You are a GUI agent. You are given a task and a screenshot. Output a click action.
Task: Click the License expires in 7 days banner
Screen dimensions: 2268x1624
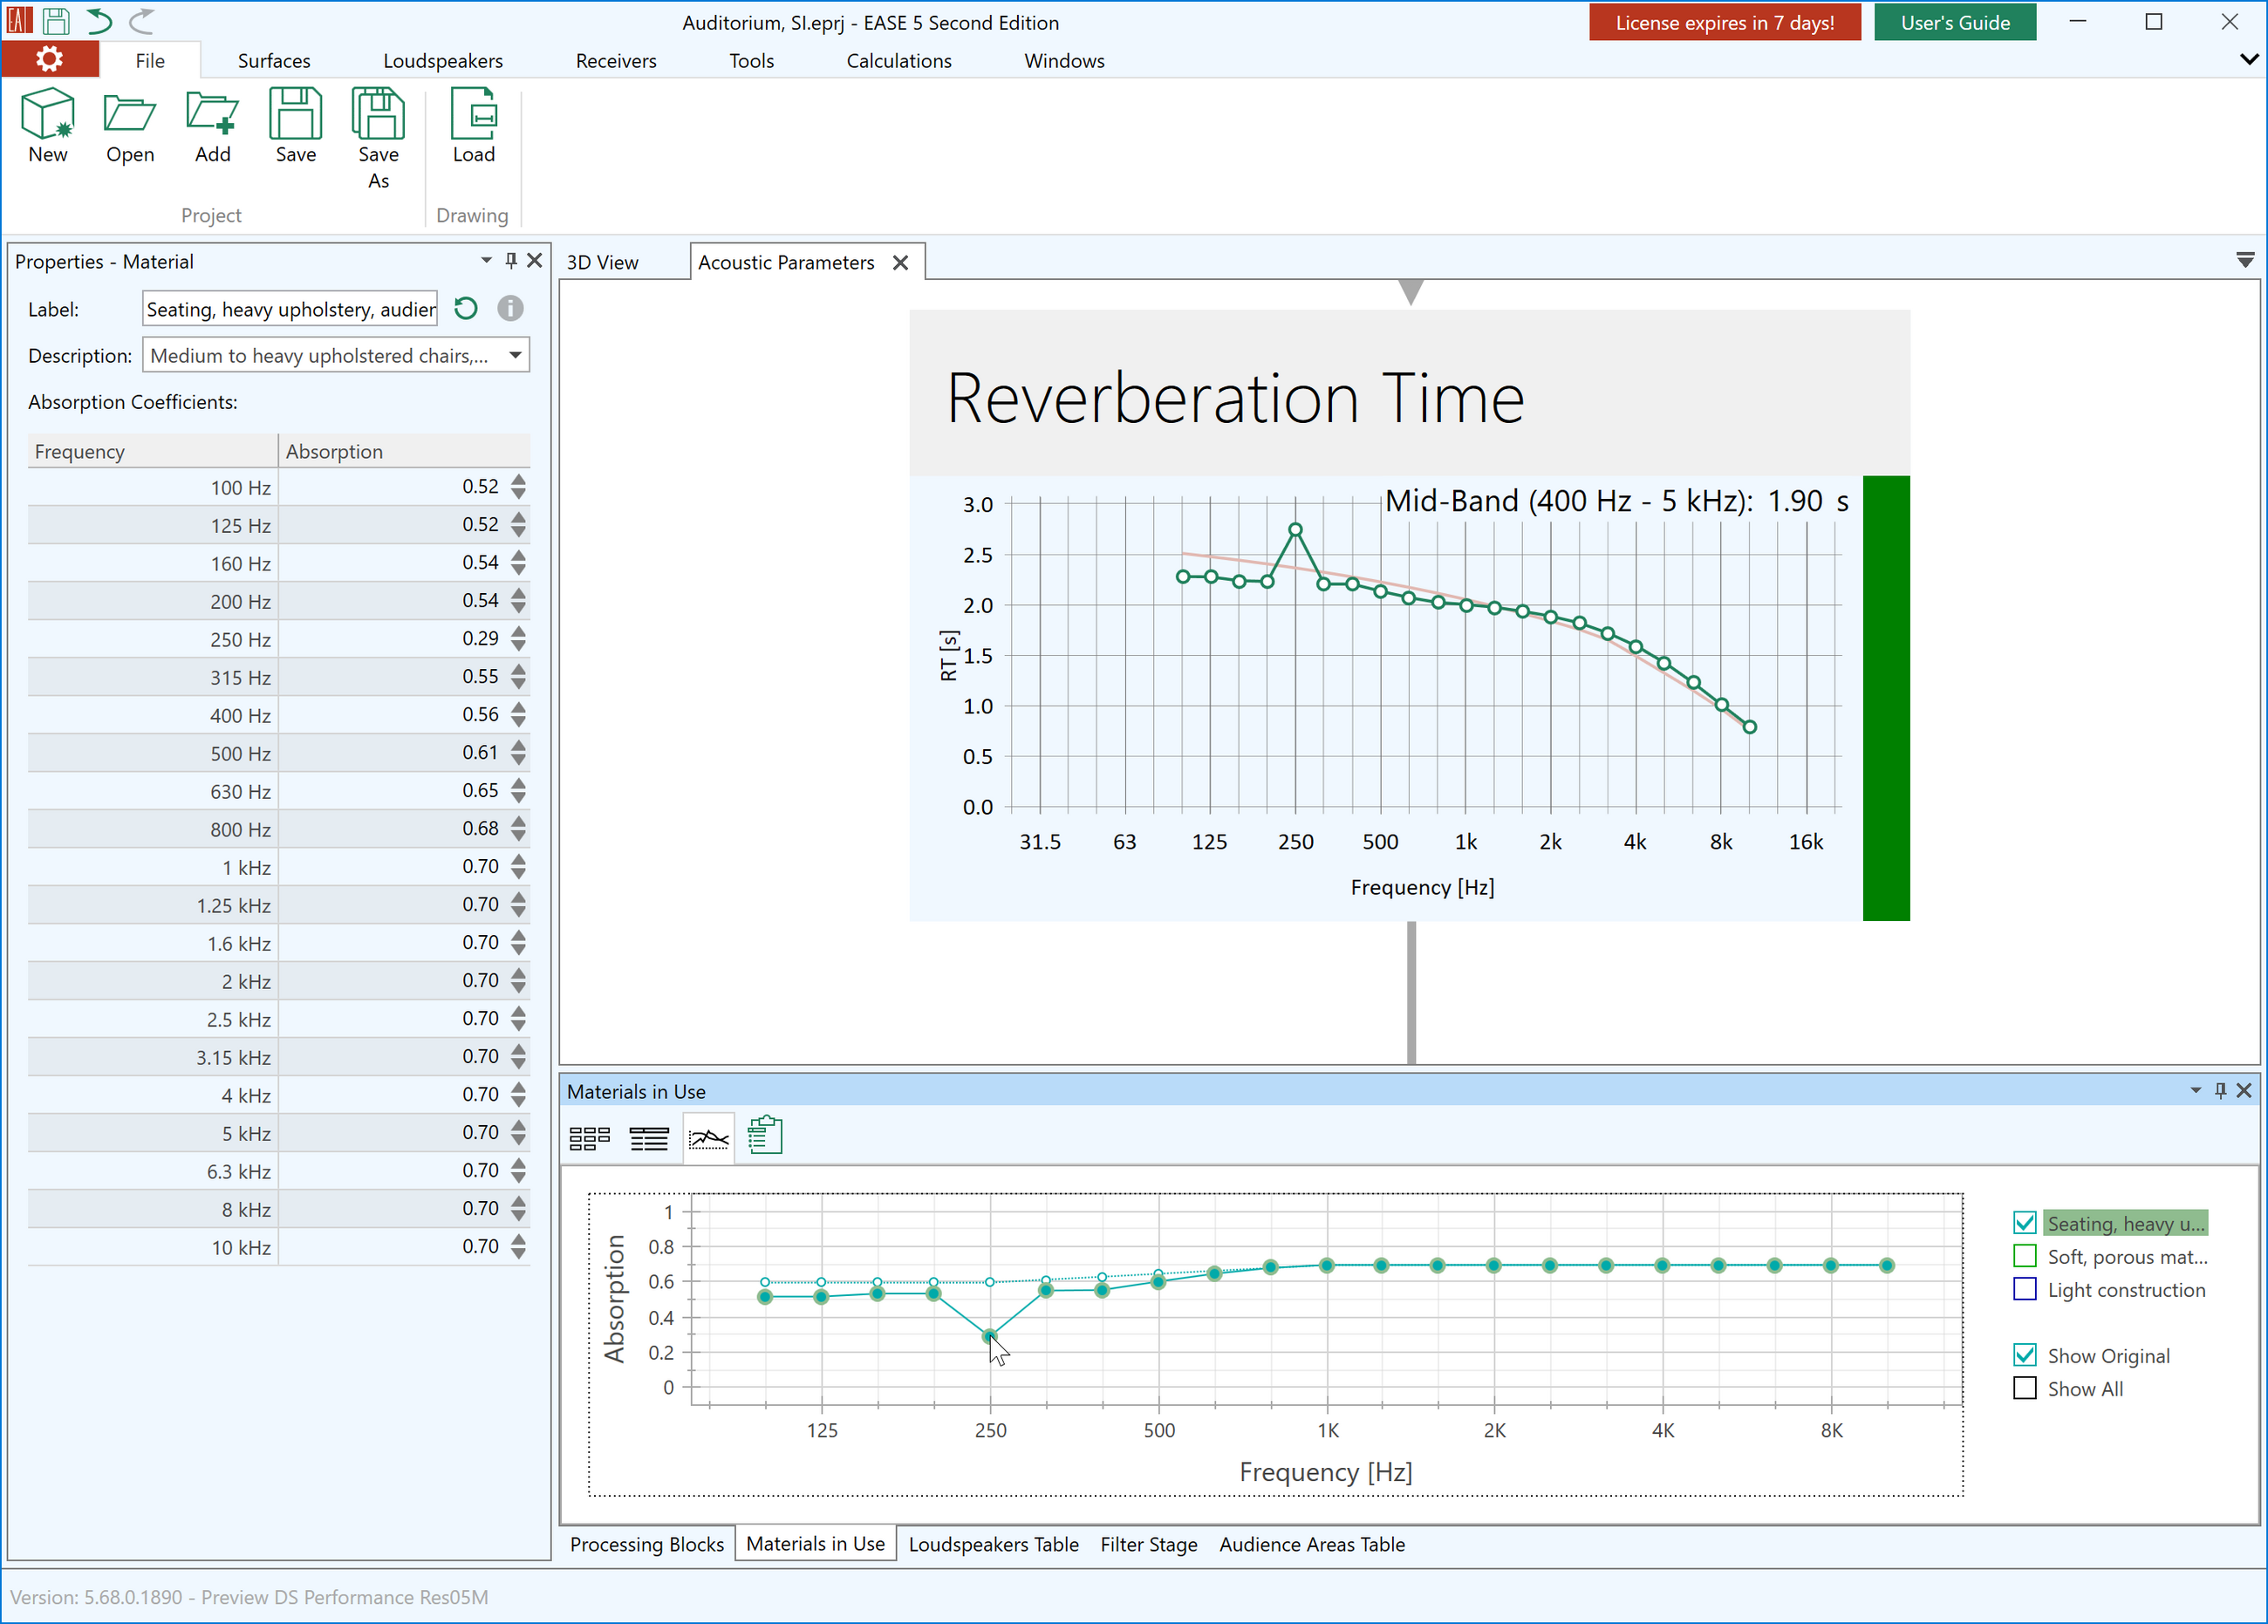click(x=1724, y=22)
